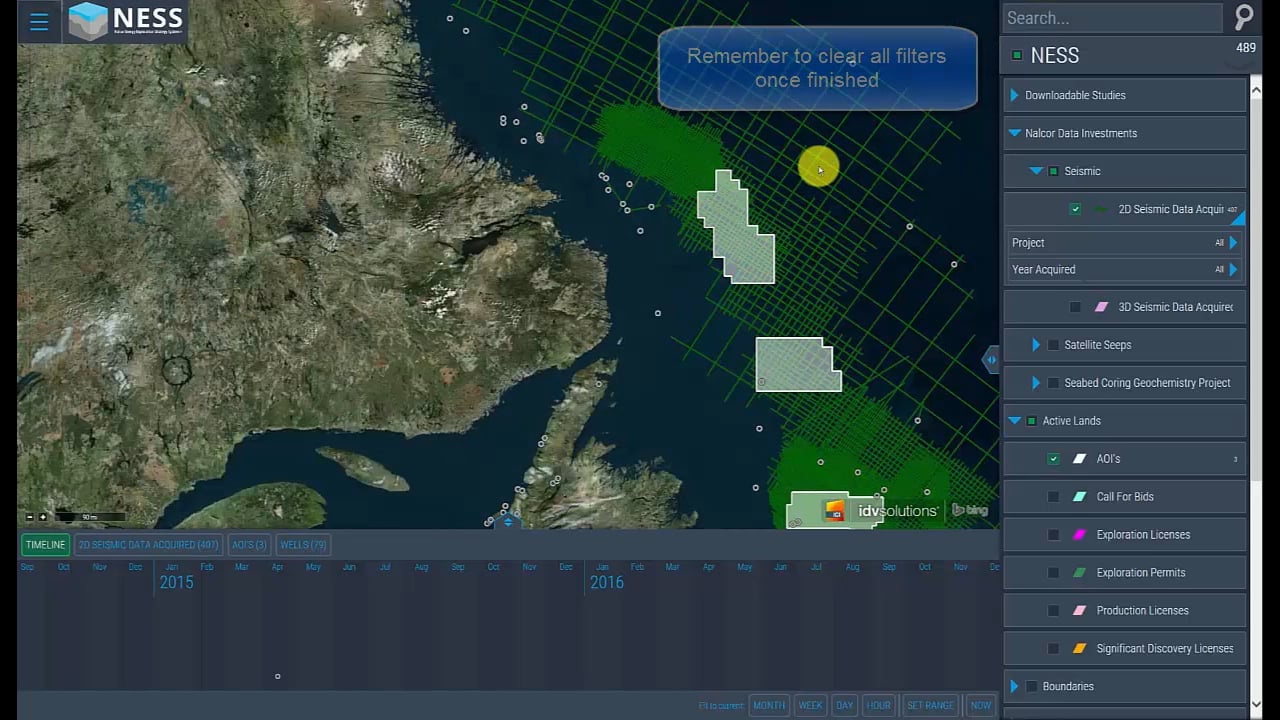Screen dimensions: 1280x720
Task: Click the NESS cube logo
Action: pos(88,21)
